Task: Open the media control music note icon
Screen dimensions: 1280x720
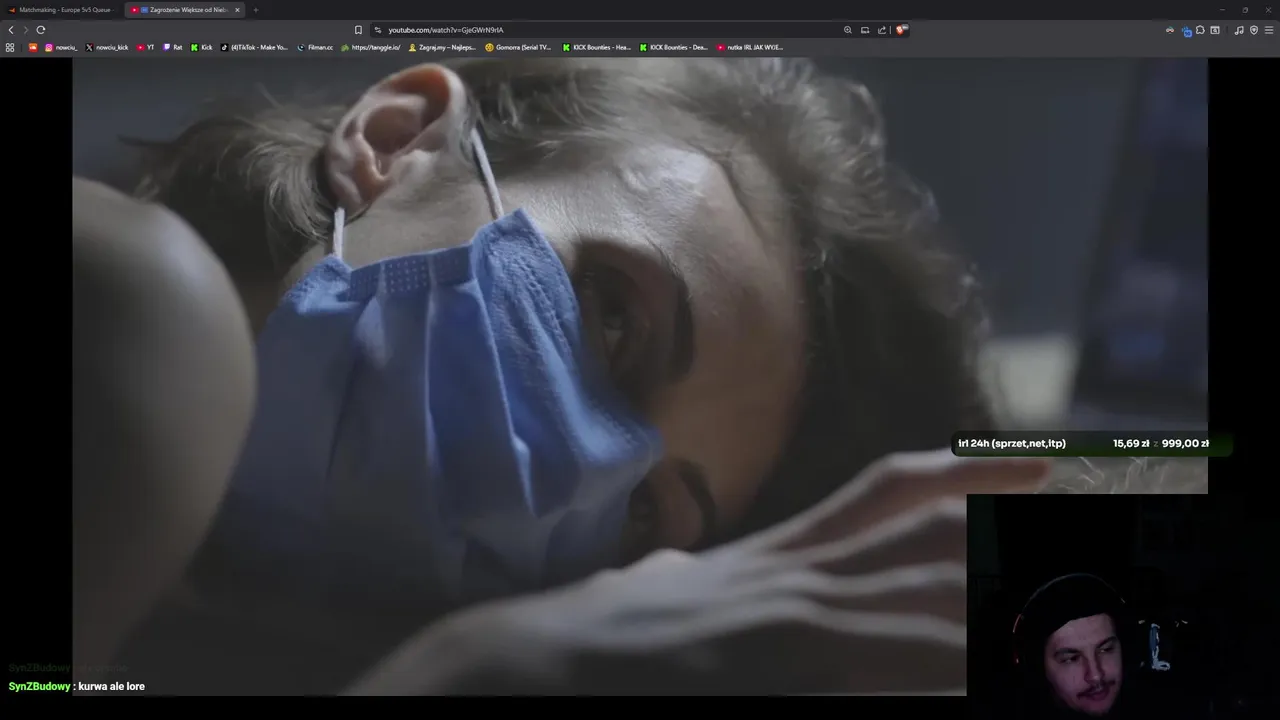Action: [1239, 30]
